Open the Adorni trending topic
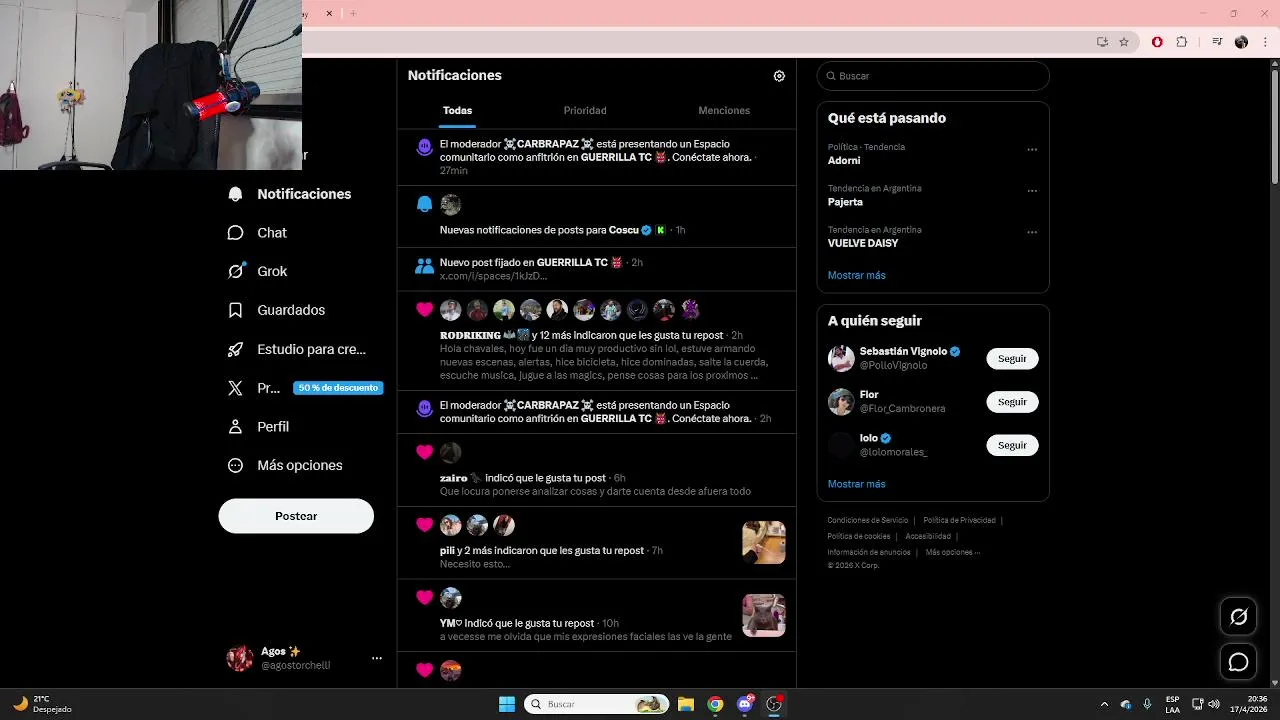The width and height of the screenshot is (1280, 720). pyautogui.click(x=844, y=160)
